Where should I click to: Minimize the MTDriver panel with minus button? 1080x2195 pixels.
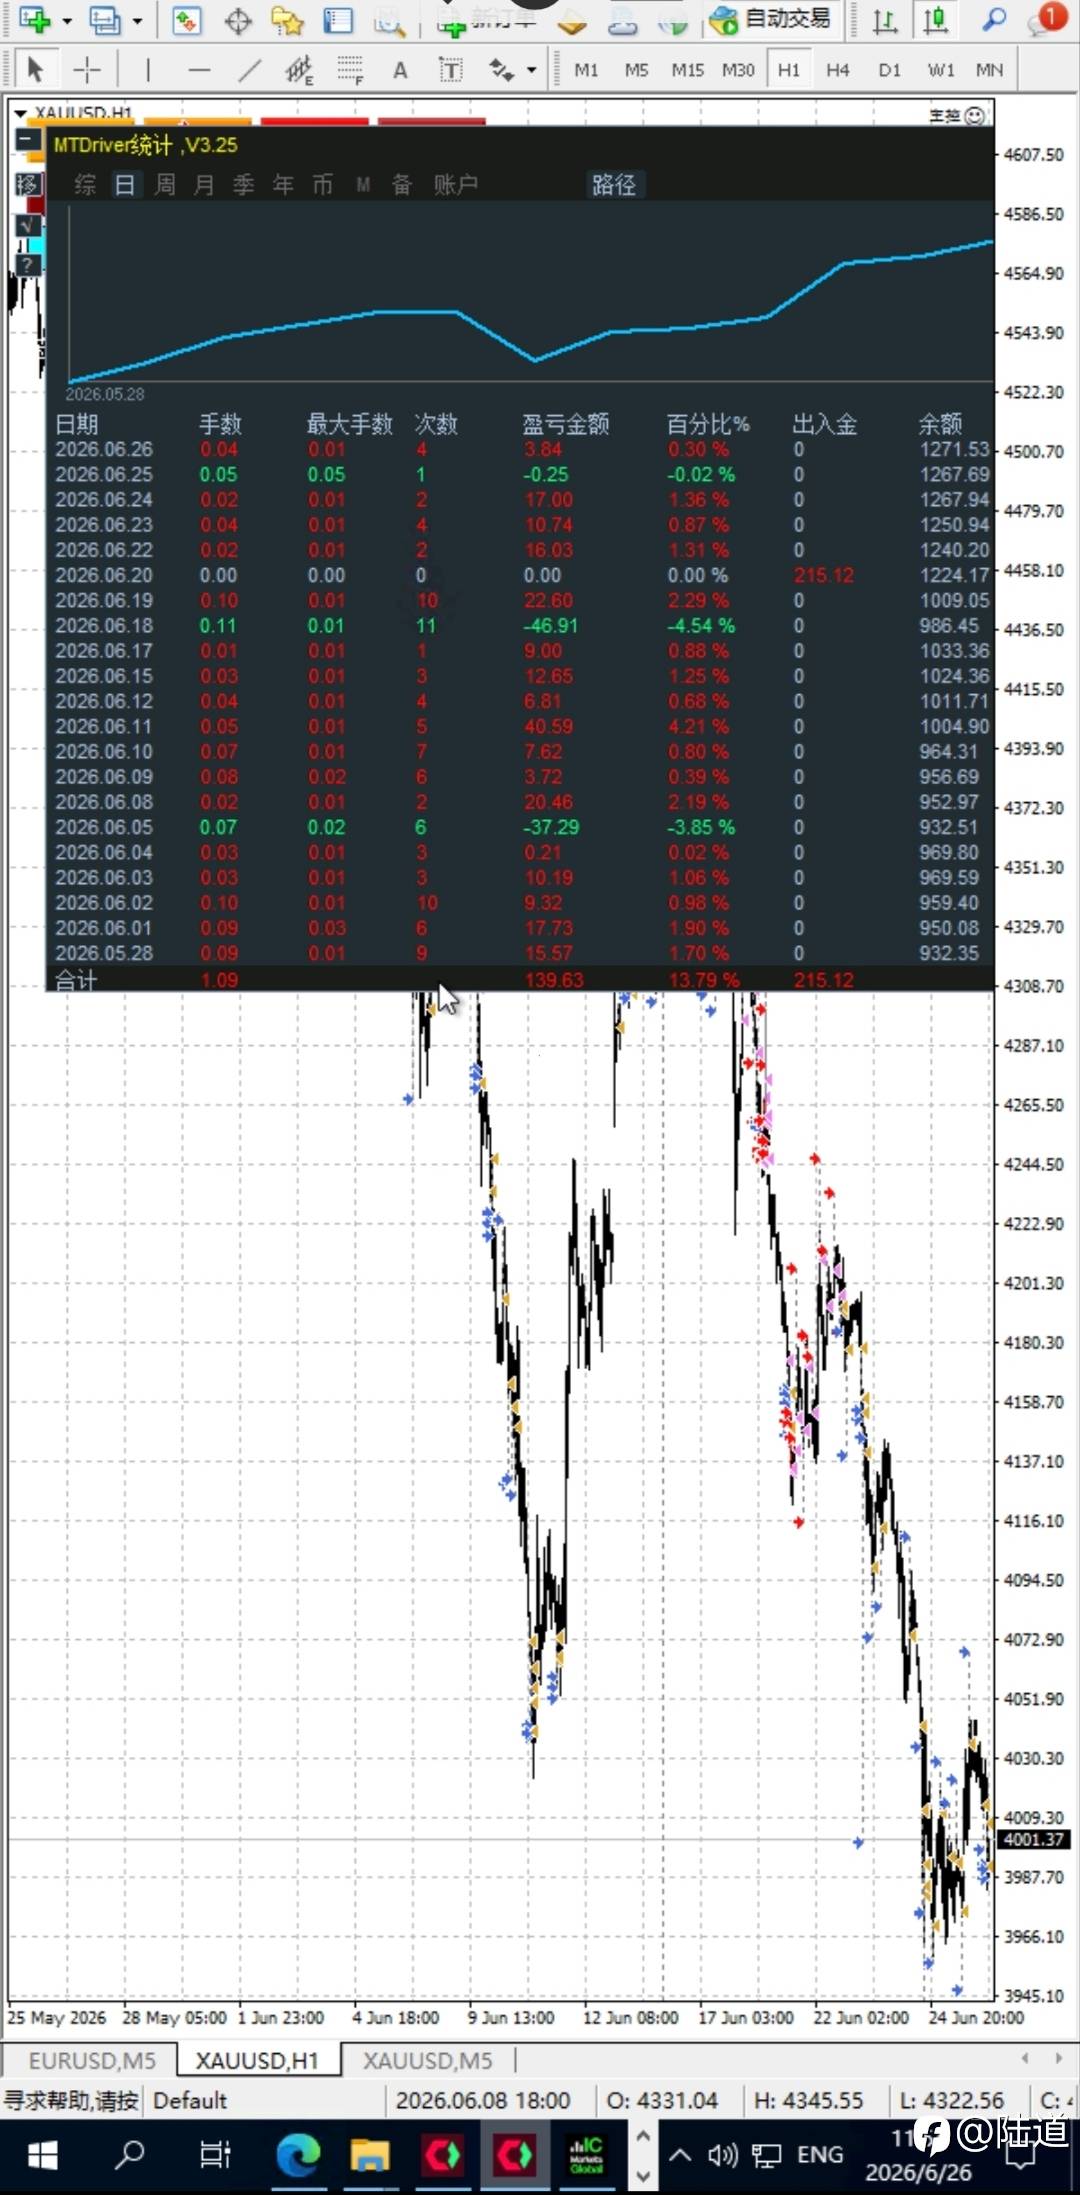[28, 142]
